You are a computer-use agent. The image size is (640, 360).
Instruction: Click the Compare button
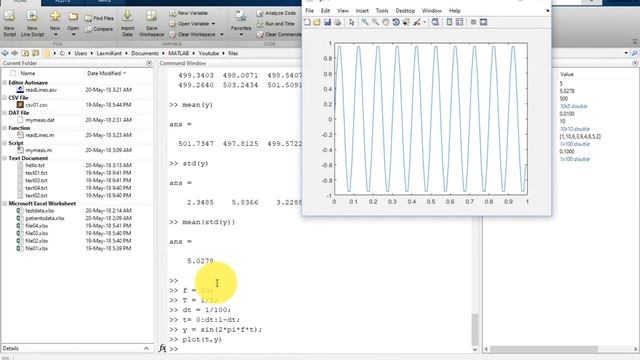click(99, 29)
